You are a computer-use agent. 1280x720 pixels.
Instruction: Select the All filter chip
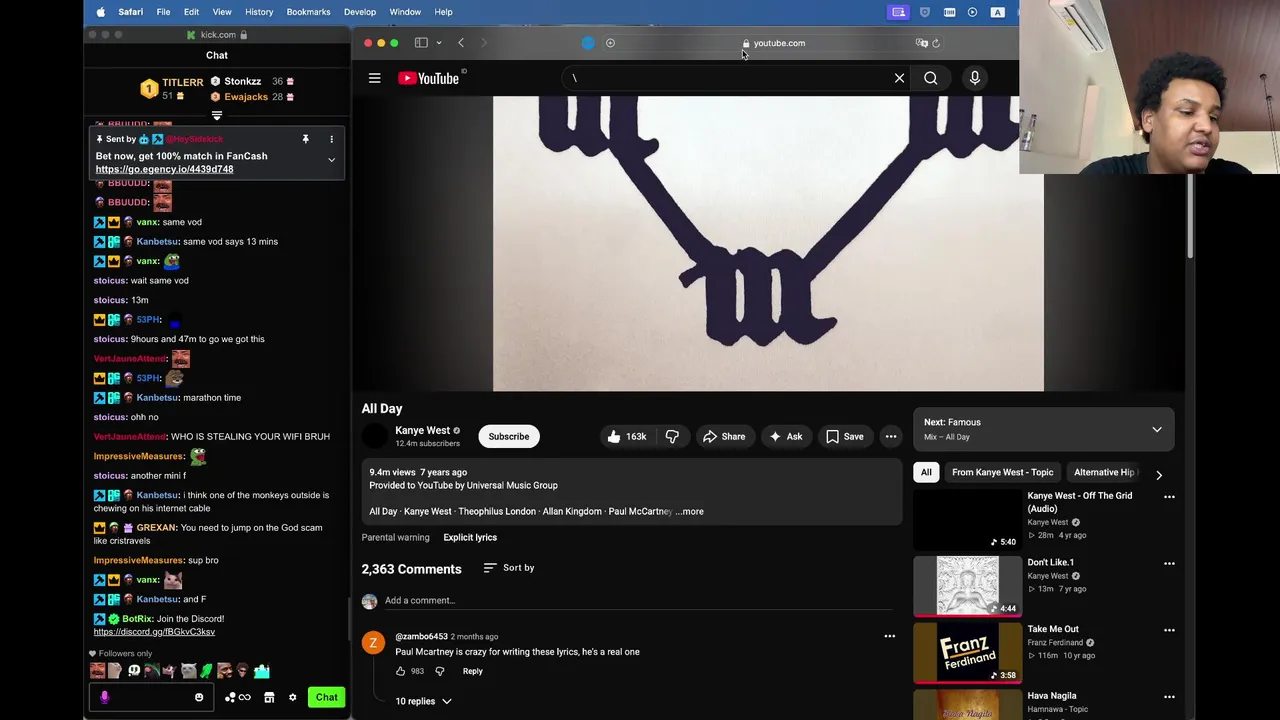coord(926,472)
